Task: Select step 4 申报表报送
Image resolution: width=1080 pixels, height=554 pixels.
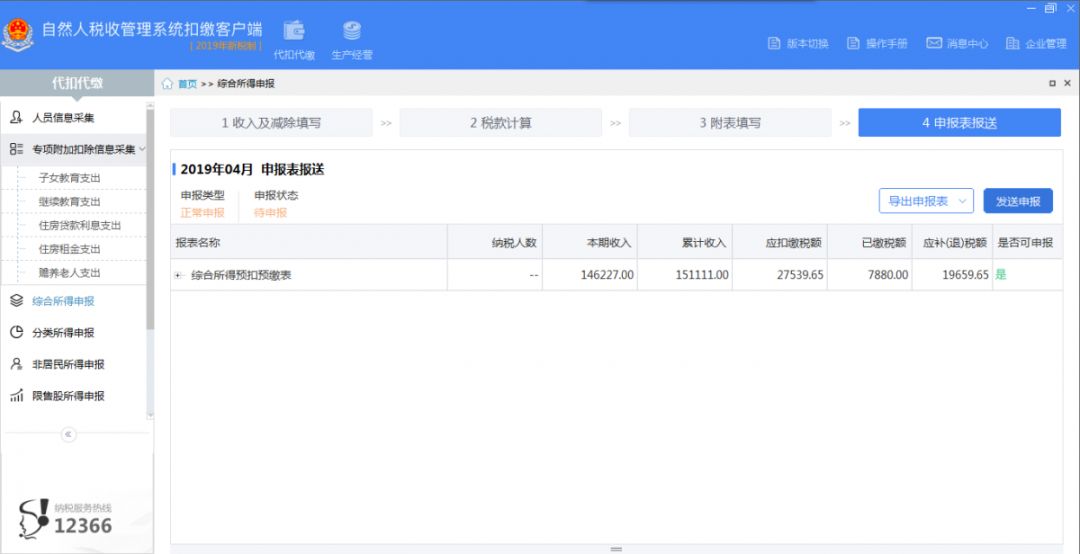Action: (959, 123)
